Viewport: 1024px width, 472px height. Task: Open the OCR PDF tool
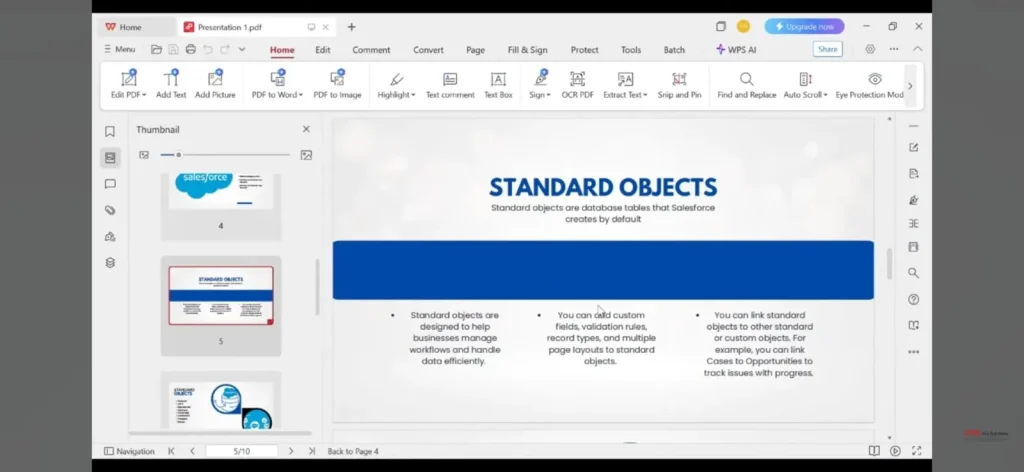pyautogui.click(x=577, y=85)
